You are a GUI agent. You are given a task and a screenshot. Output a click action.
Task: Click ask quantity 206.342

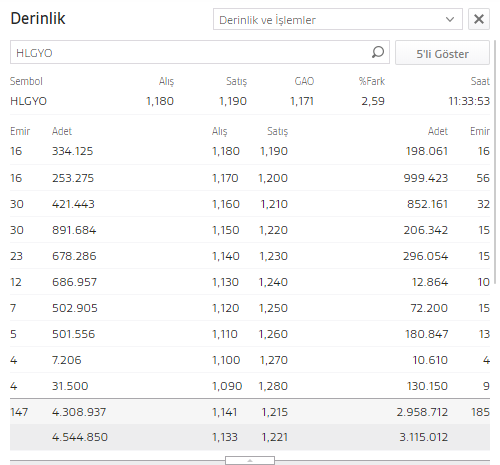[426, 230]
